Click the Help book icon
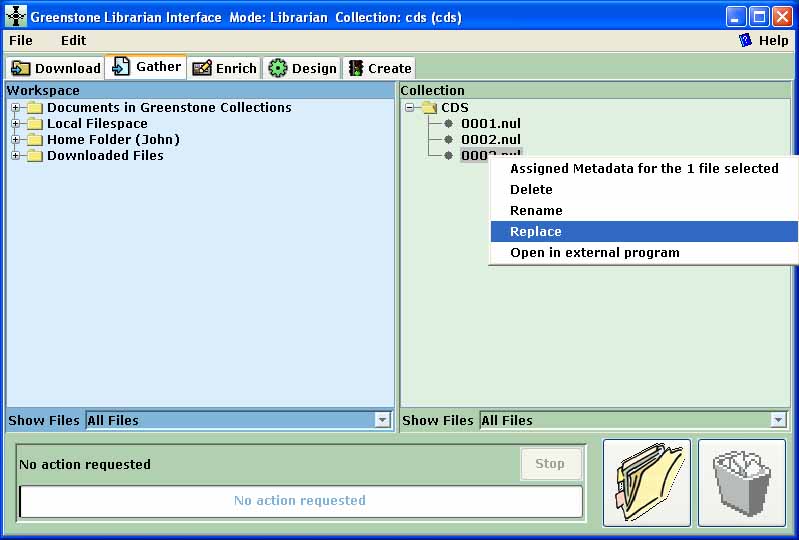Screen dimensions: 799x540 coord(745,41)
